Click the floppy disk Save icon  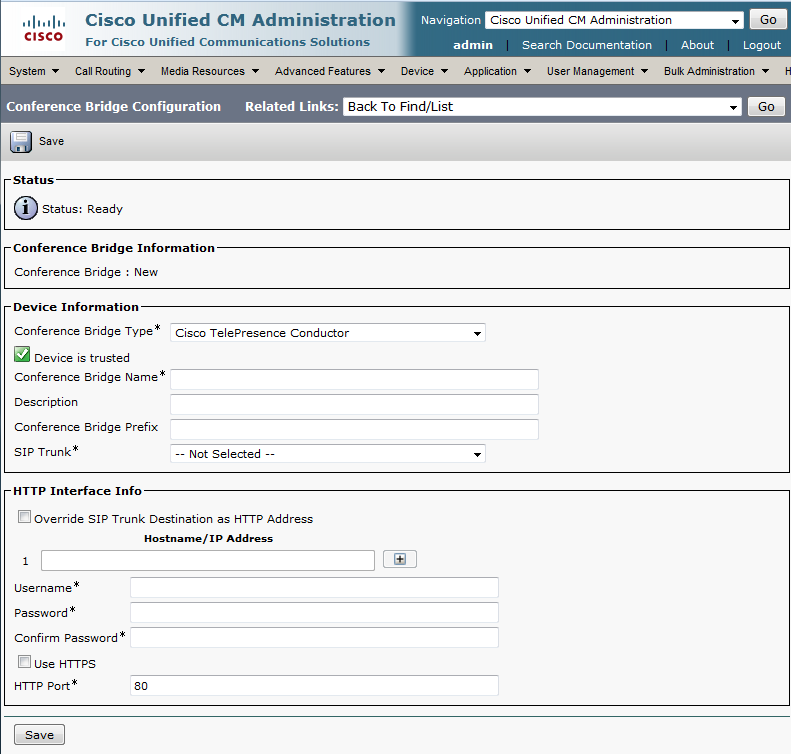(x=21, y=142)
